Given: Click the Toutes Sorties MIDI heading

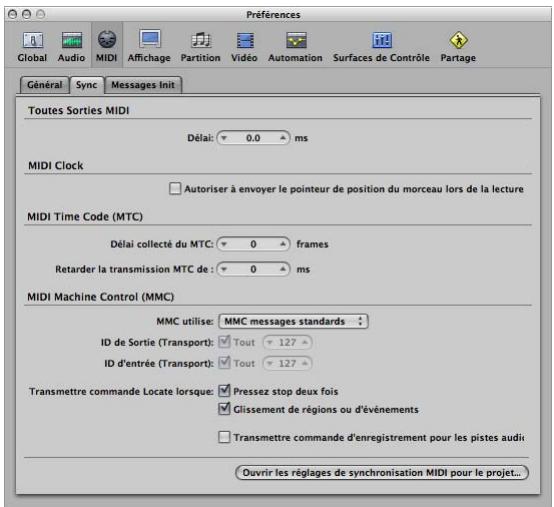Looking at the screenshot, I should click(79, 111).
